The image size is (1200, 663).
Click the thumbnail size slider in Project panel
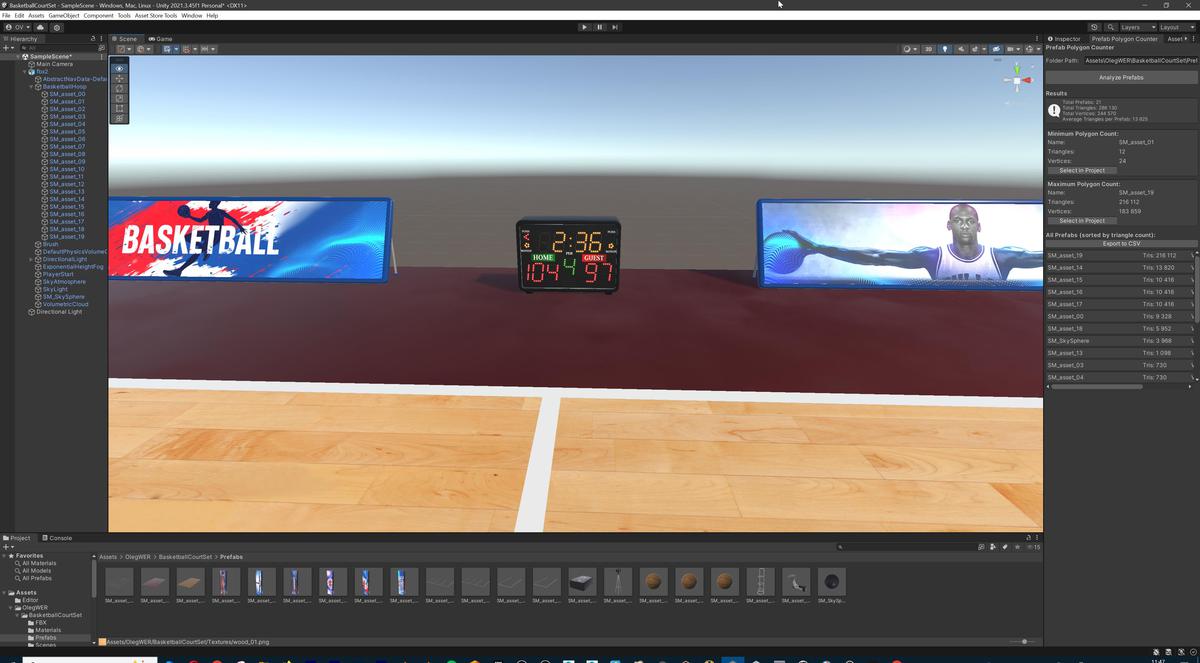coord(1026,641)
